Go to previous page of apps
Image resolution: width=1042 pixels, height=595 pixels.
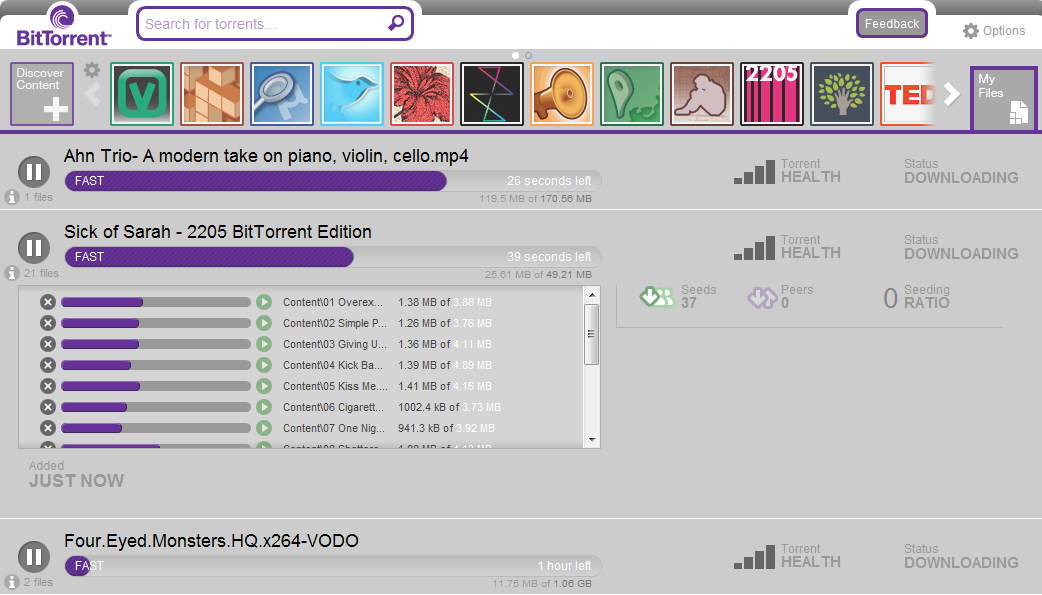point(93,94)
